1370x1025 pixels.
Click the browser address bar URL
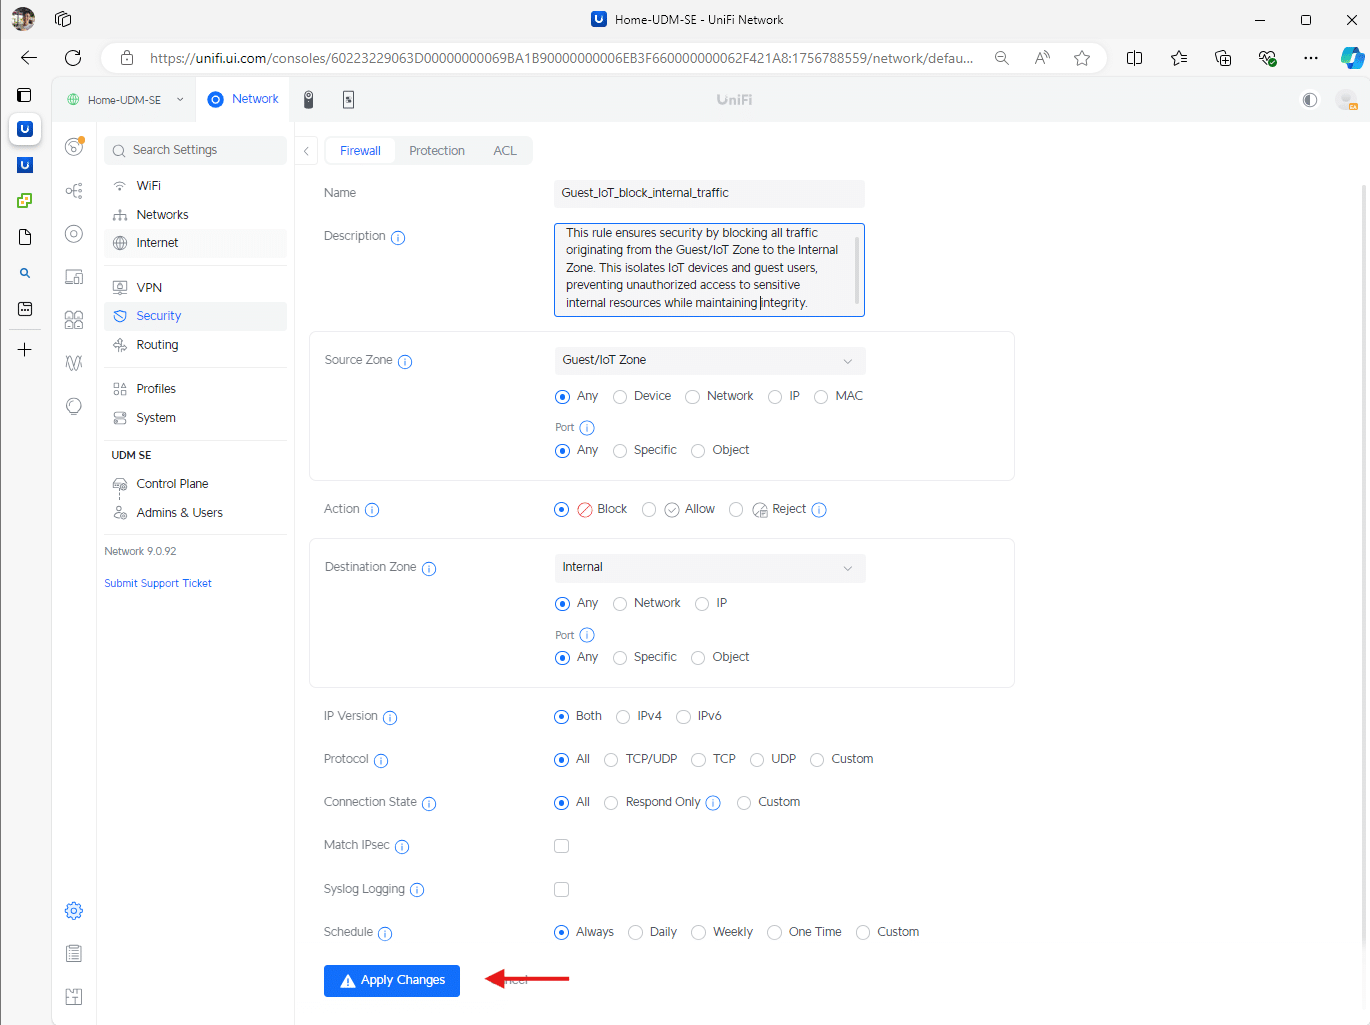pos(561,58)
